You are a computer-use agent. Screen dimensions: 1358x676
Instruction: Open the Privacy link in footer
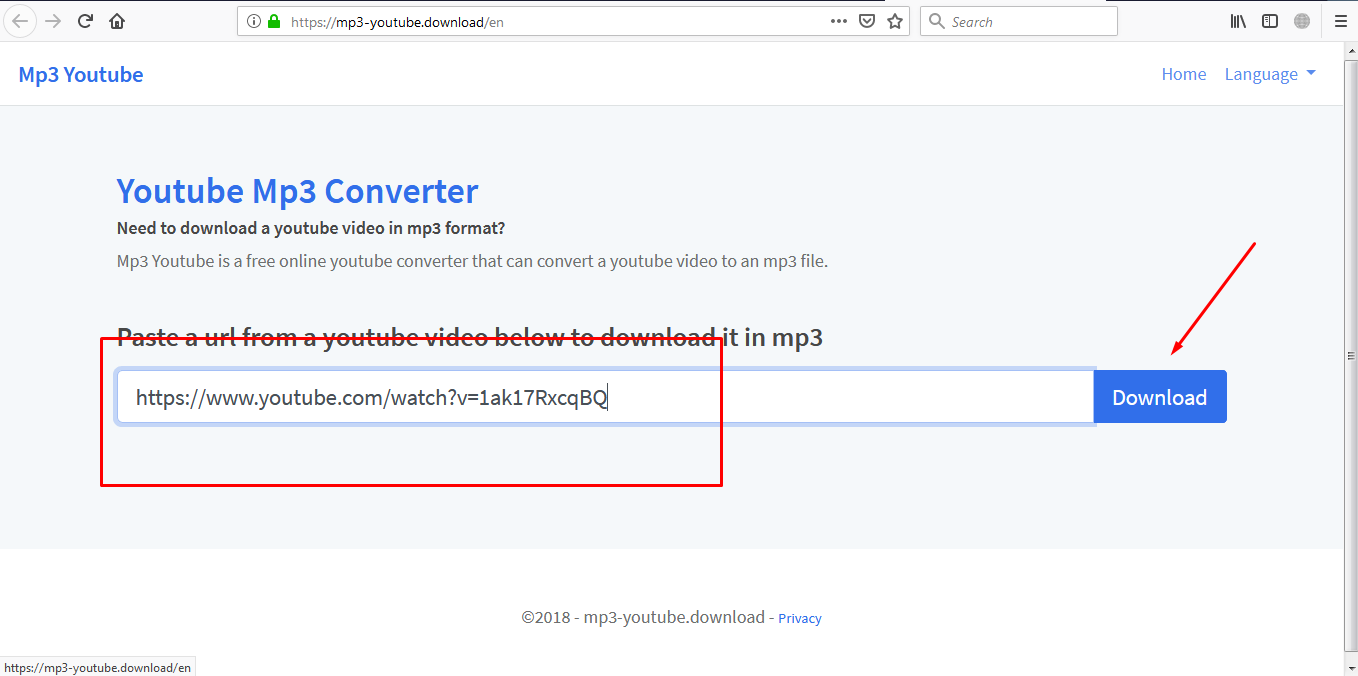pyautogui.click(x=800, y=618)
